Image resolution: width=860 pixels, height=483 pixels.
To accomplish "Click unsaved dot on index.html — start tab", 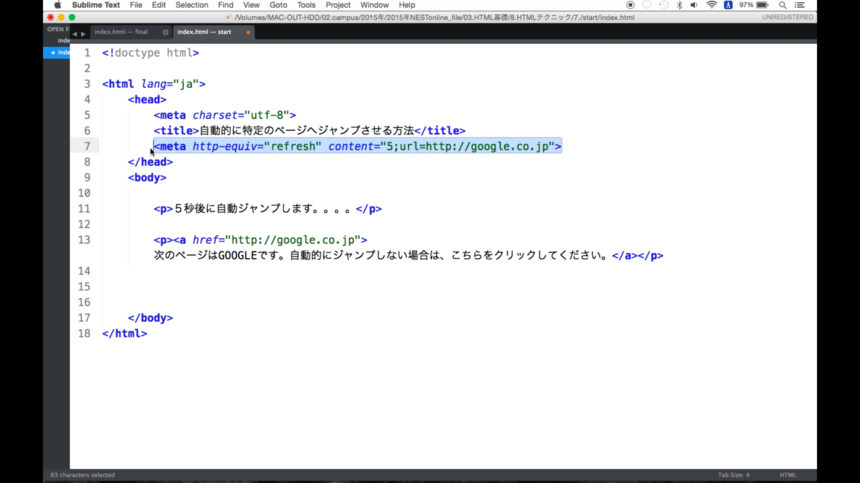I will (248, 32).
